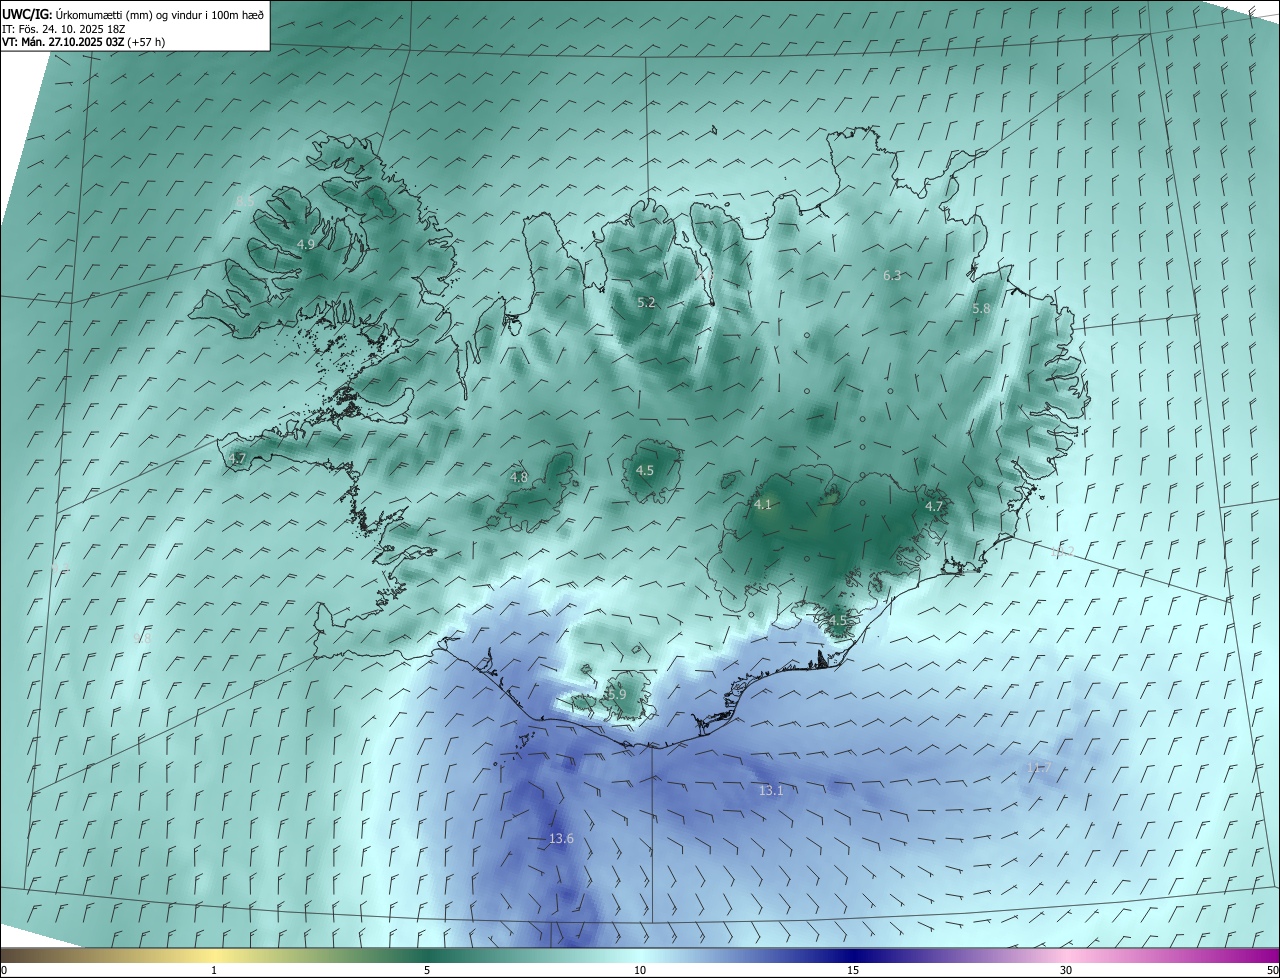This screenshot has height=978, width=1280.
Task: Select the 13.1 value south of the coast
Action: 770,790
